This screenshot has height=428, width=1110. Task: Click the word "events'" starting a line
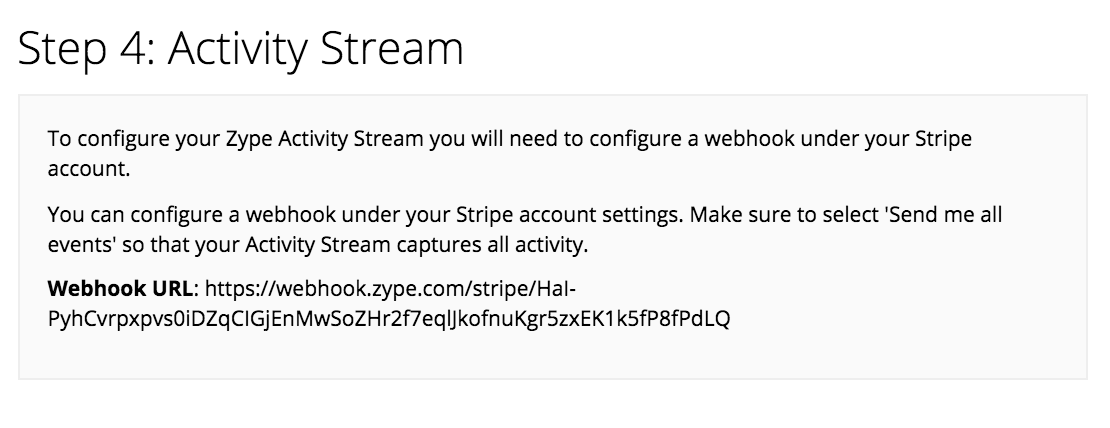point(81,245)
